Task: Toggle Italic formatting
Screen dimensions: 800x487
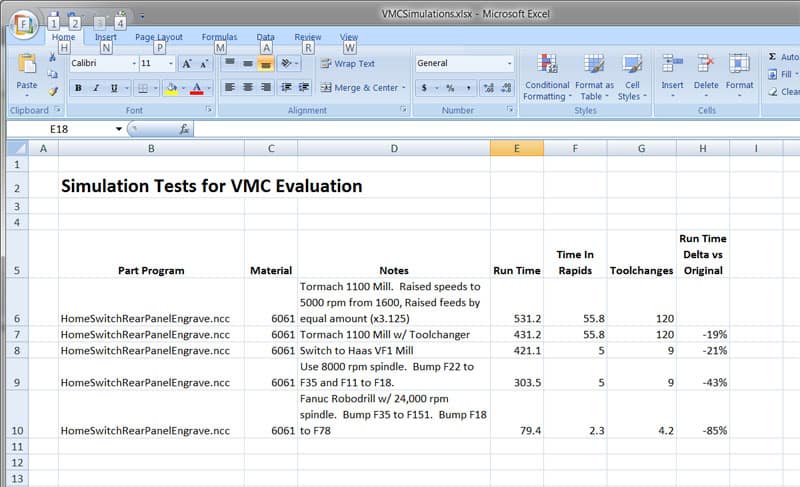Action: 98,88
